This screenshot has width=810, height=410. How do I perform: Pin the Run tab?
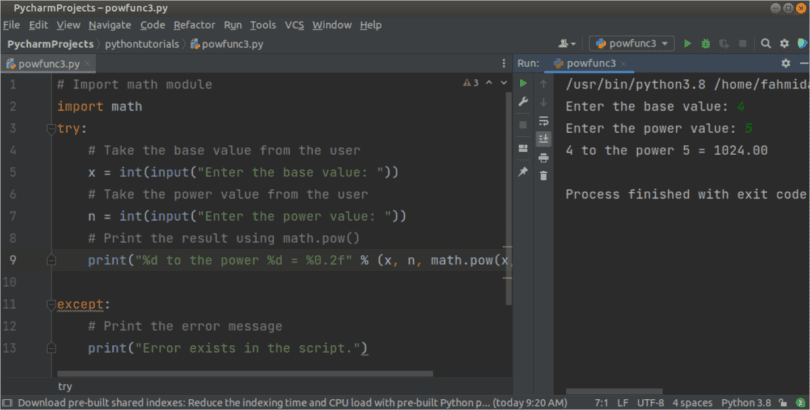[523, 171]
